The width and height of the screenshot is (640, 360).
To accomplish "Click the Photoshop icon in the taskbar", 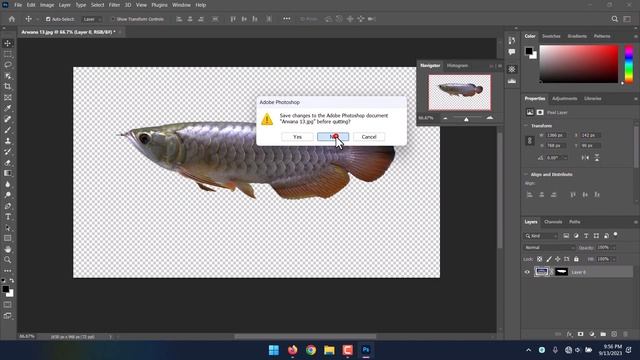I will 366,350.
